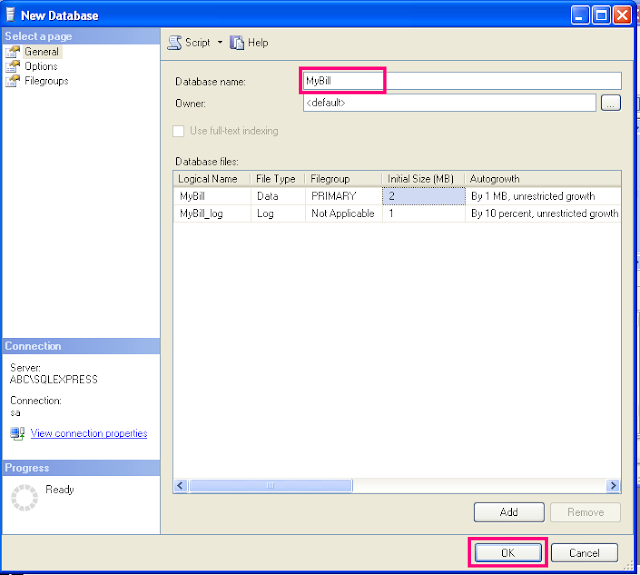
Task: Maximize the New Database window
Action: point(601,16)
